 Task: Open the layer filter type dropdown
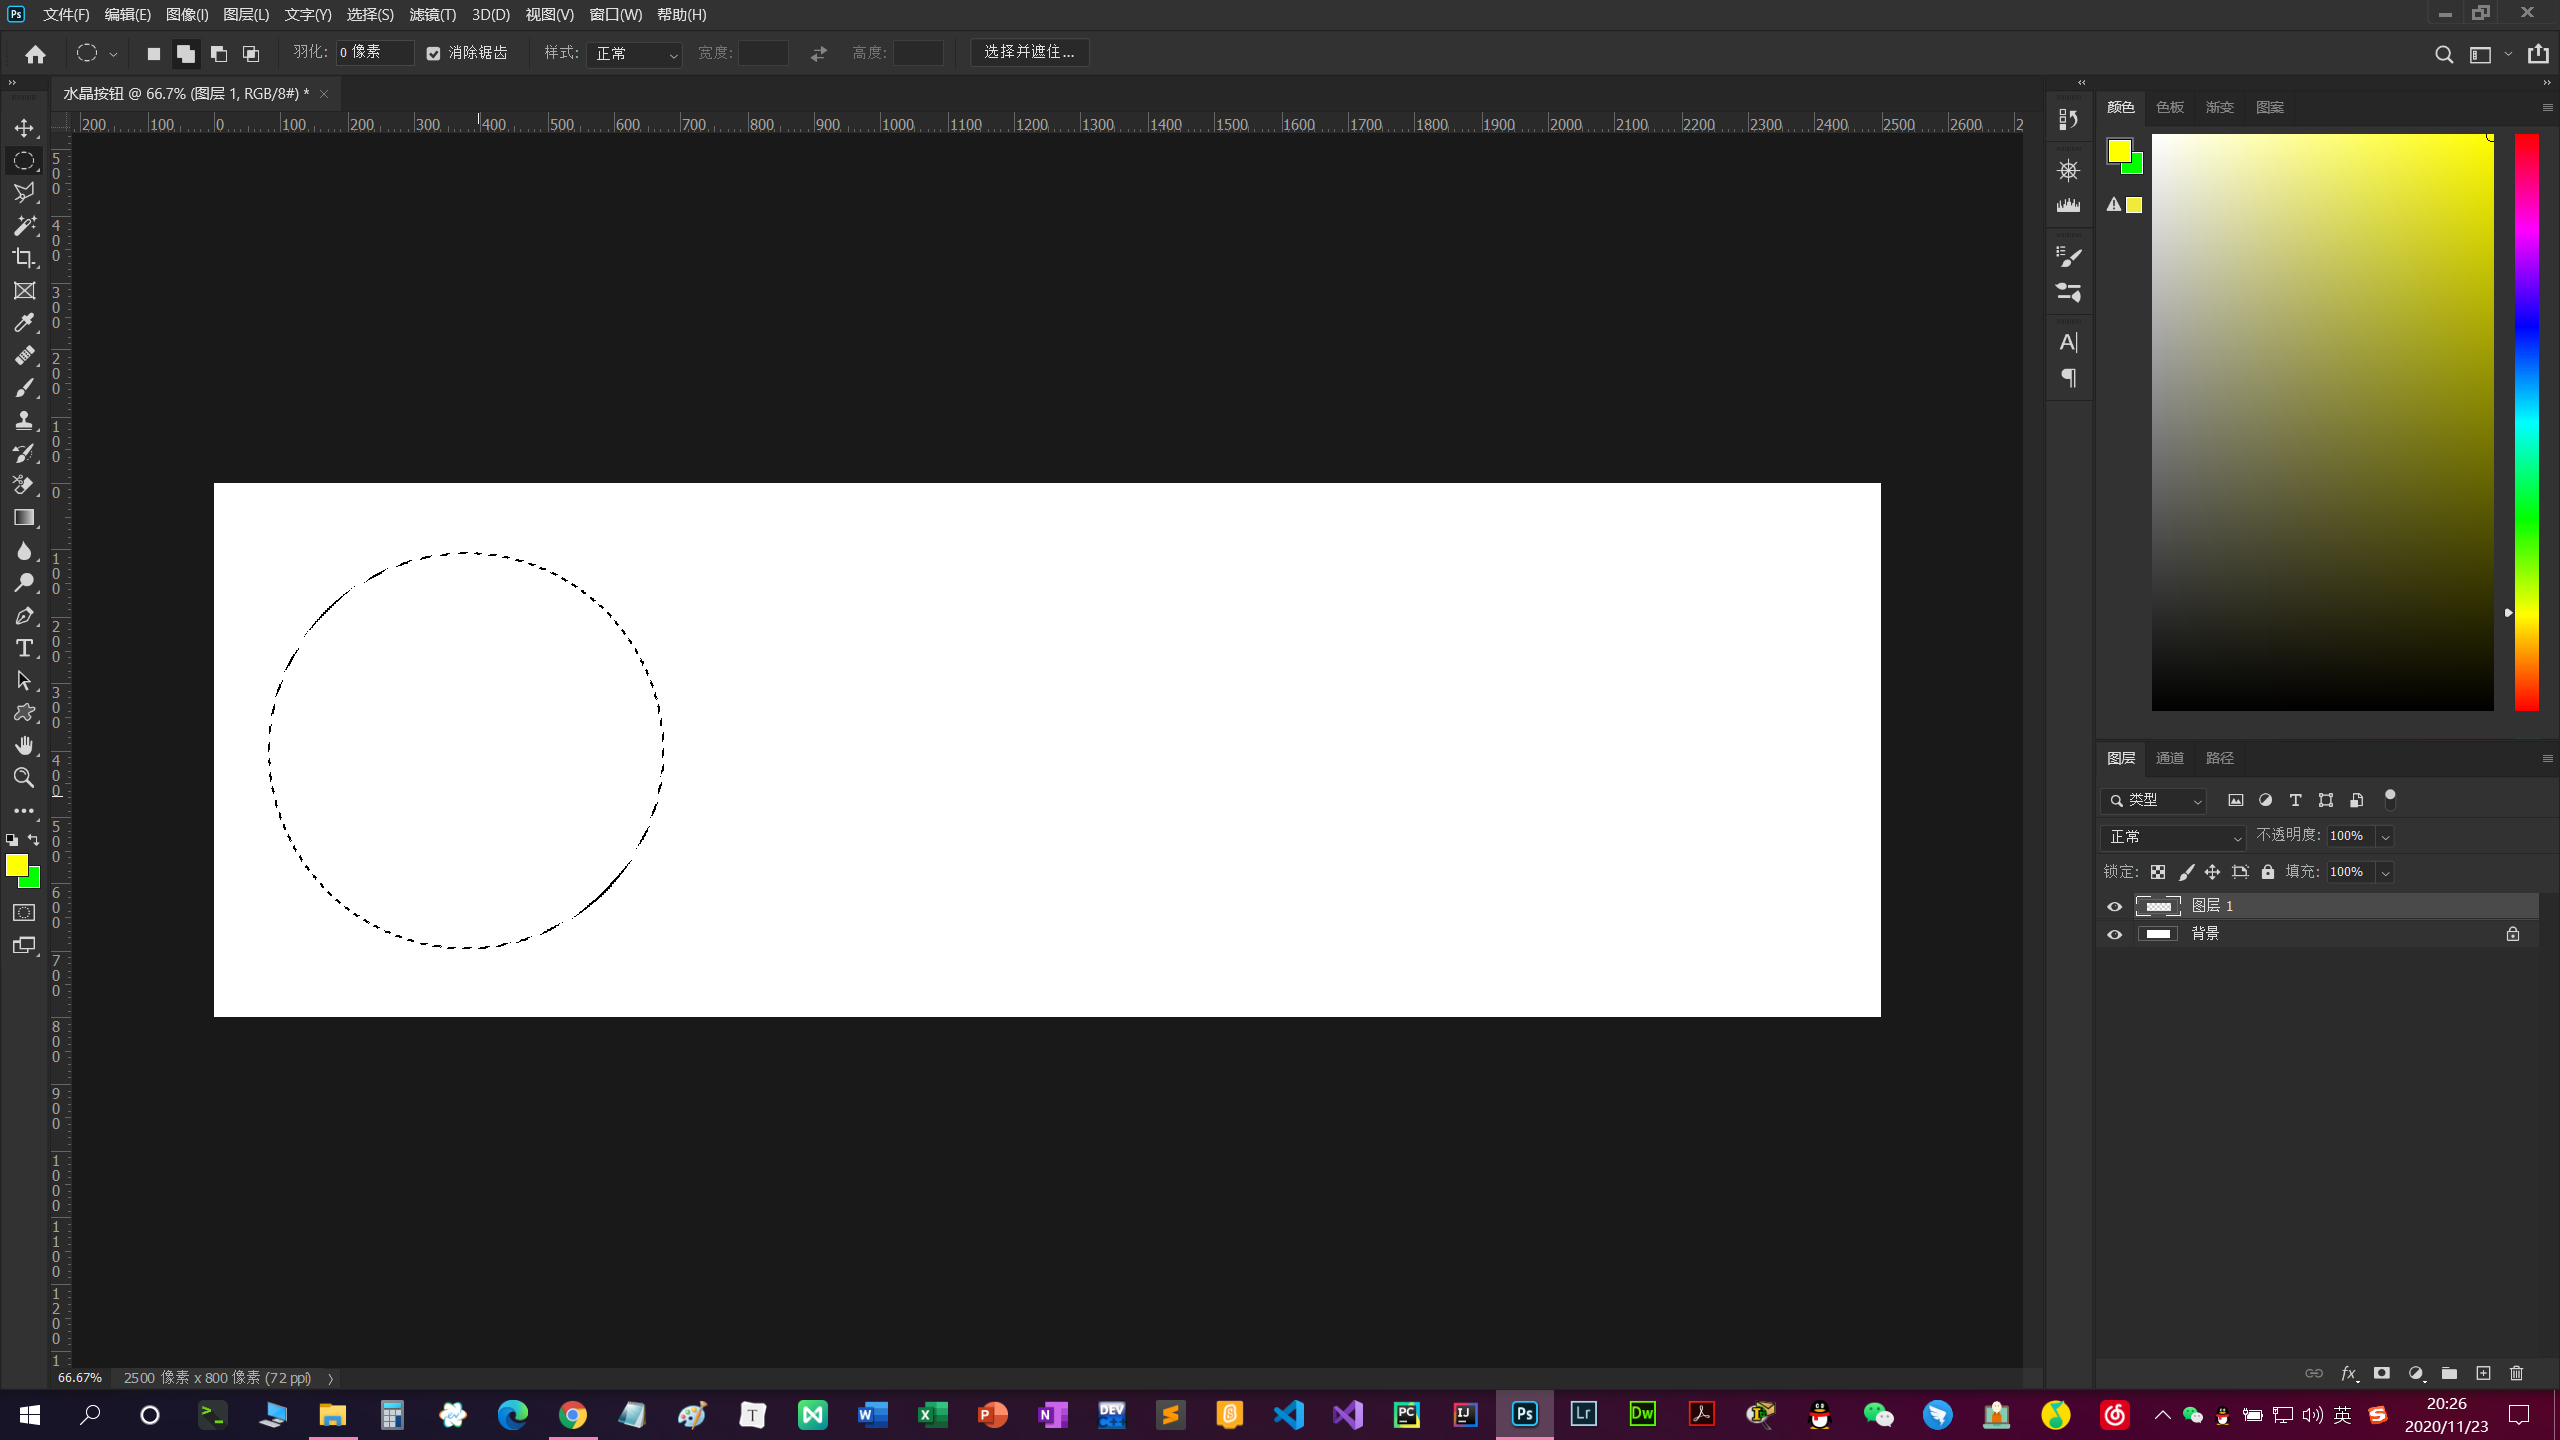[2154, 801]
